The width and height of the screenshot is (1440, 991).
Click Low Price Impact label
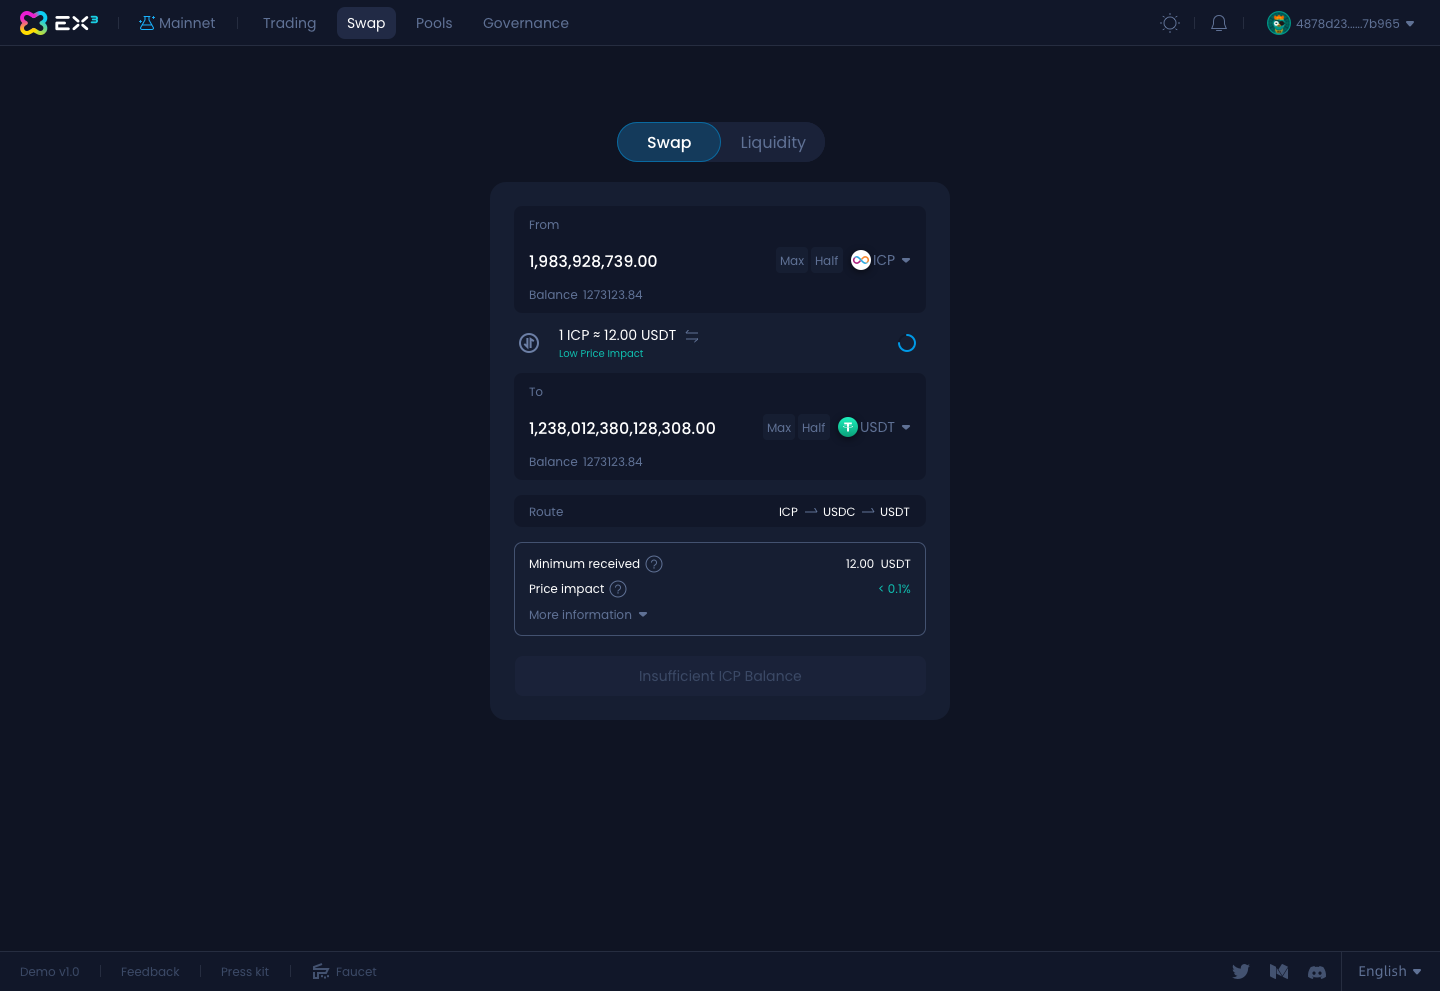tap(601, 354)
